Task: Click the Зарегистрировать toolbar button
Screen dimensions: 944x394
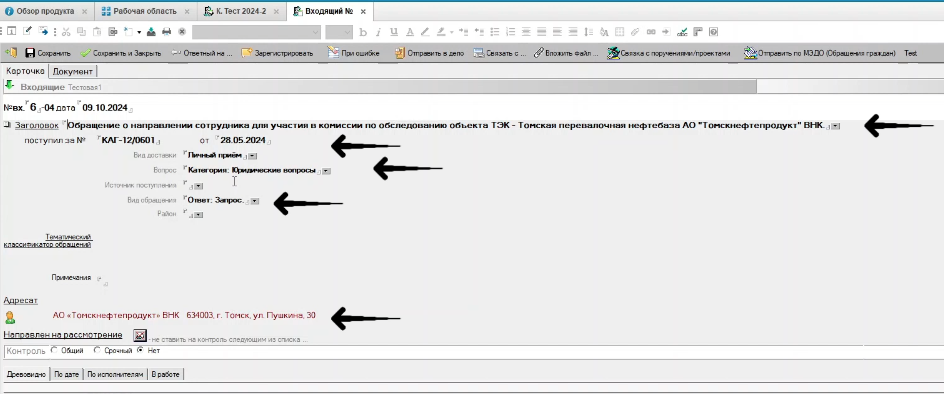Action: coord(278,53)
